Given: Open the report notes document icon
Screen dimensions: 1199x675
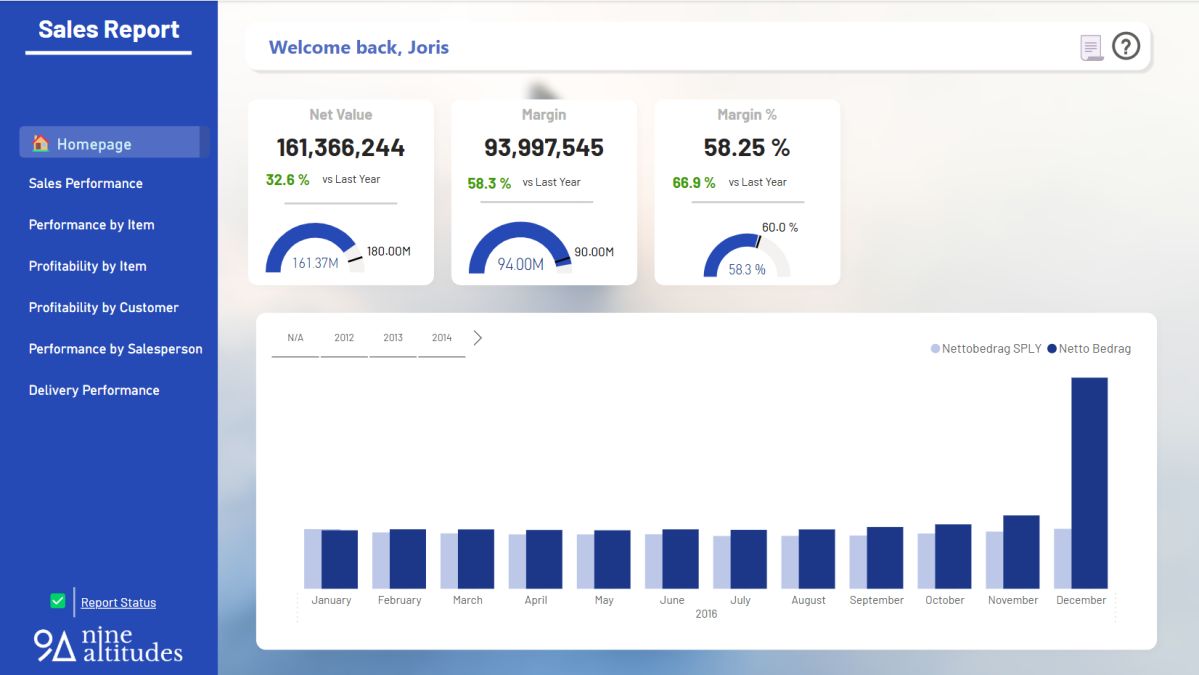Looking at the screenshot, I should tap(1090, 46).
